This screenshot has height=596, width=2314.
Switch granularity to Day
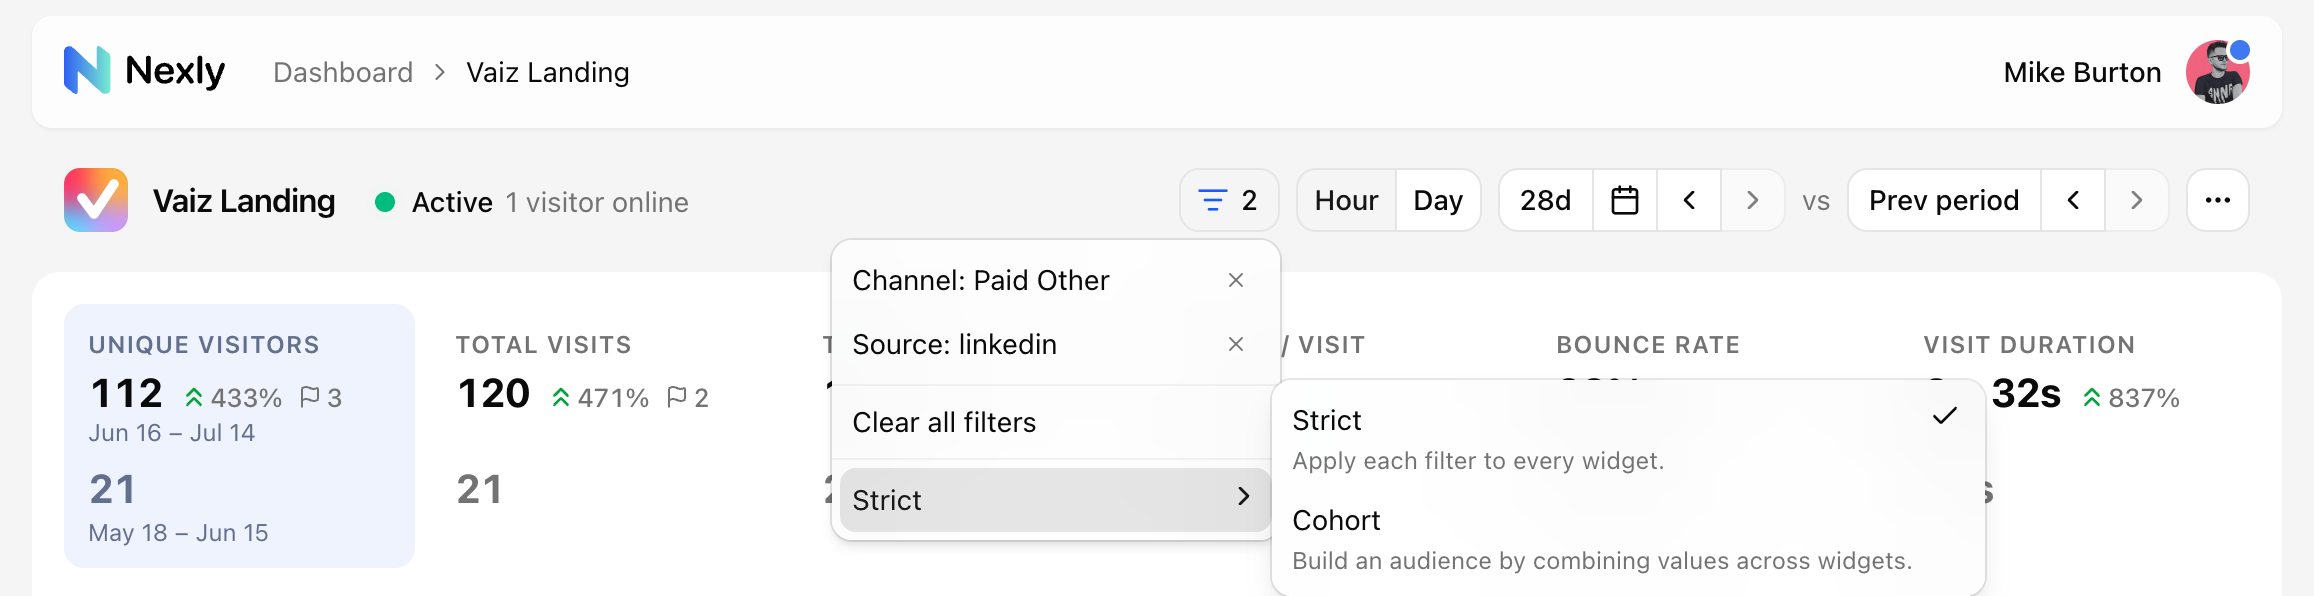coord(1438,200)
